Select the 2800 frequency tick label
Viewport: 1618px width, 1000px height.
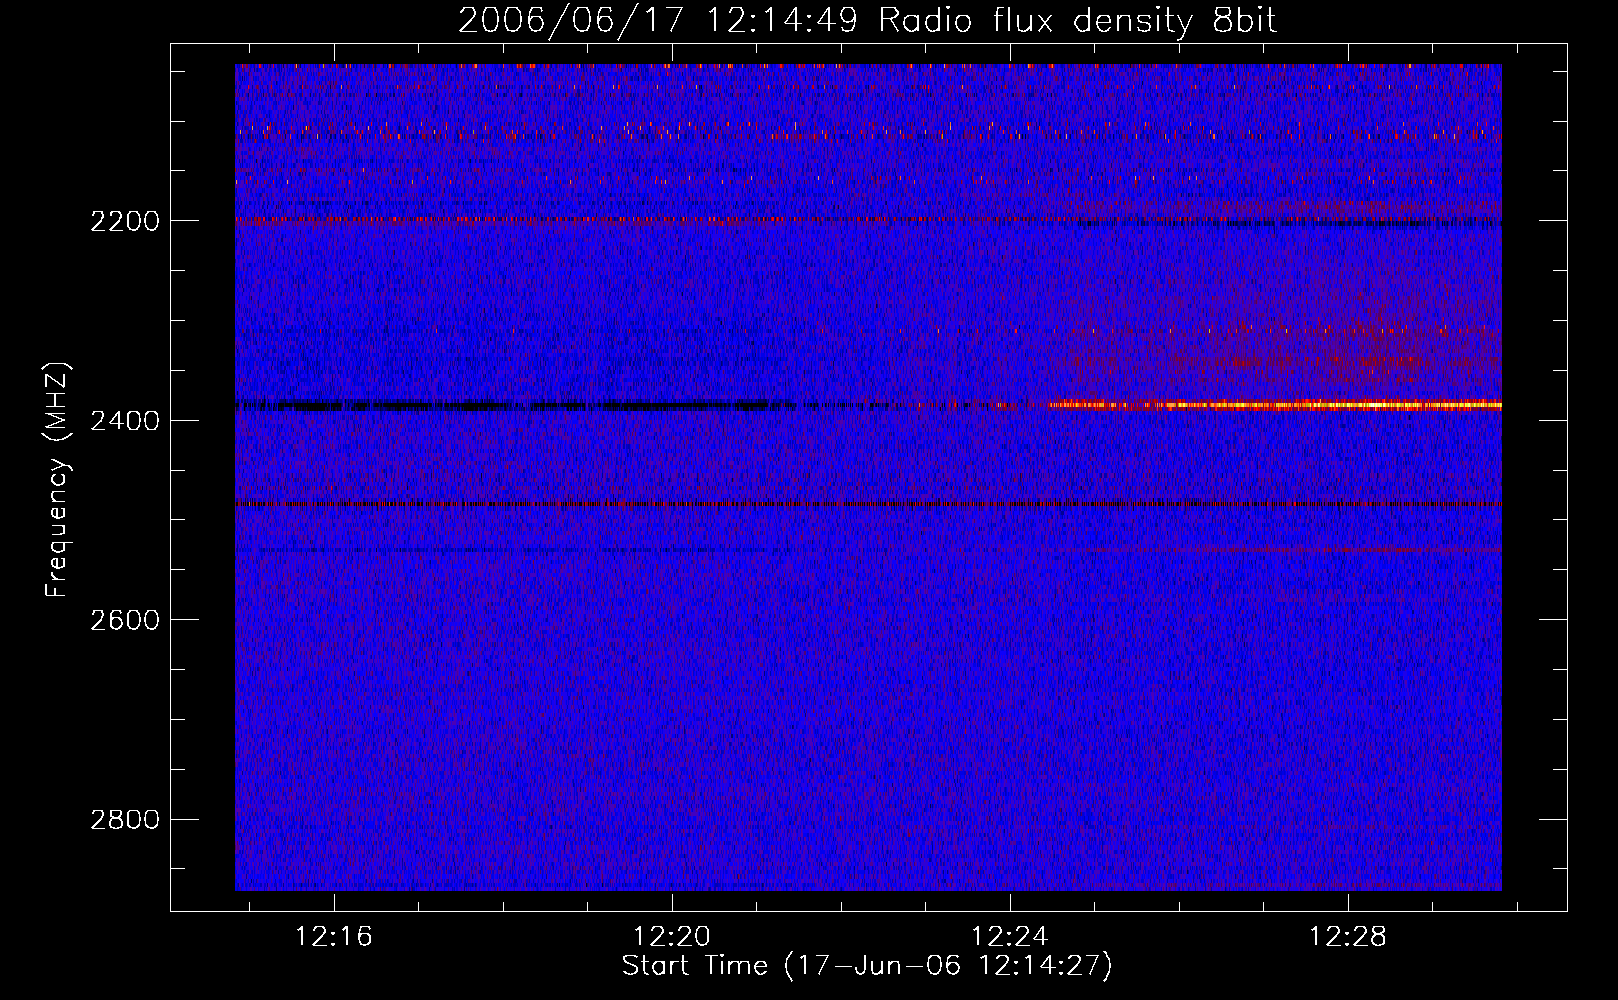(x=125, y=820)
